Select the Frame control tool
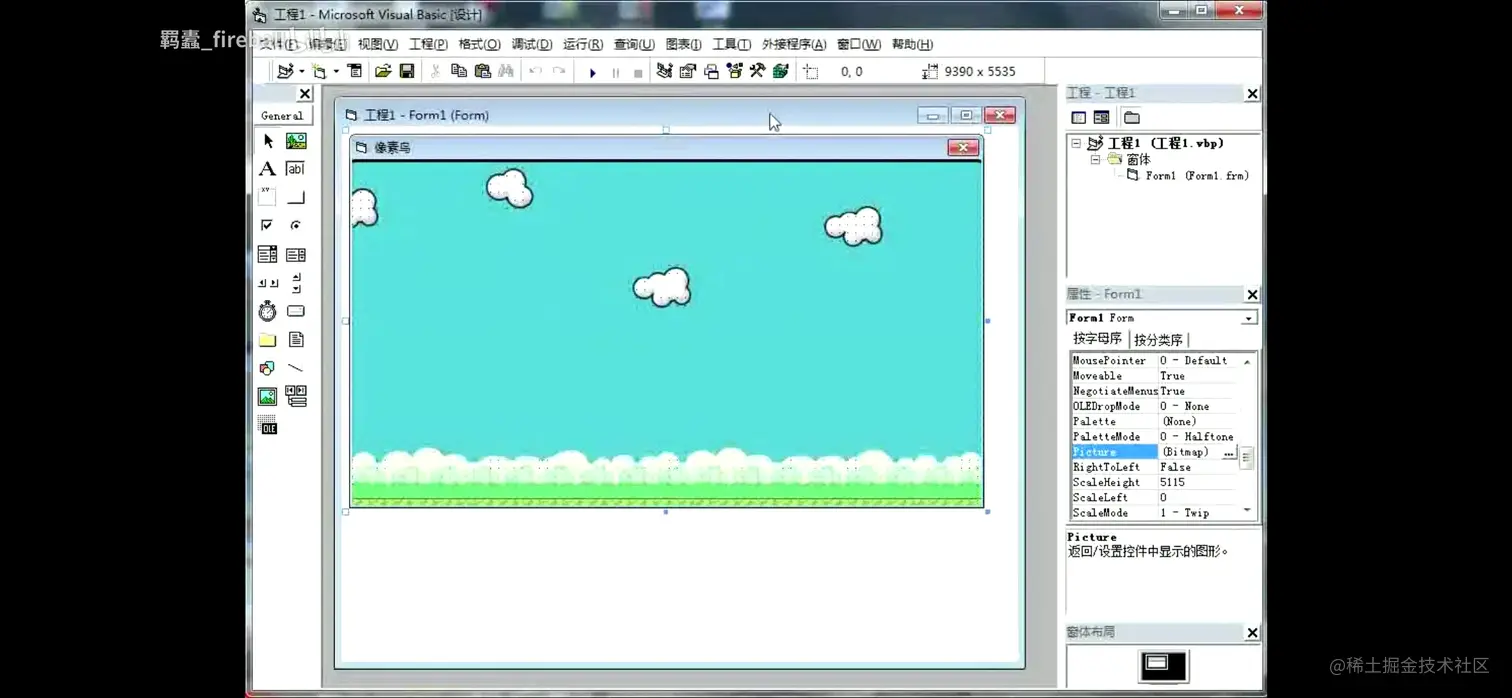The width and height of the screenshot is (1512, 698). coord(267,197)
